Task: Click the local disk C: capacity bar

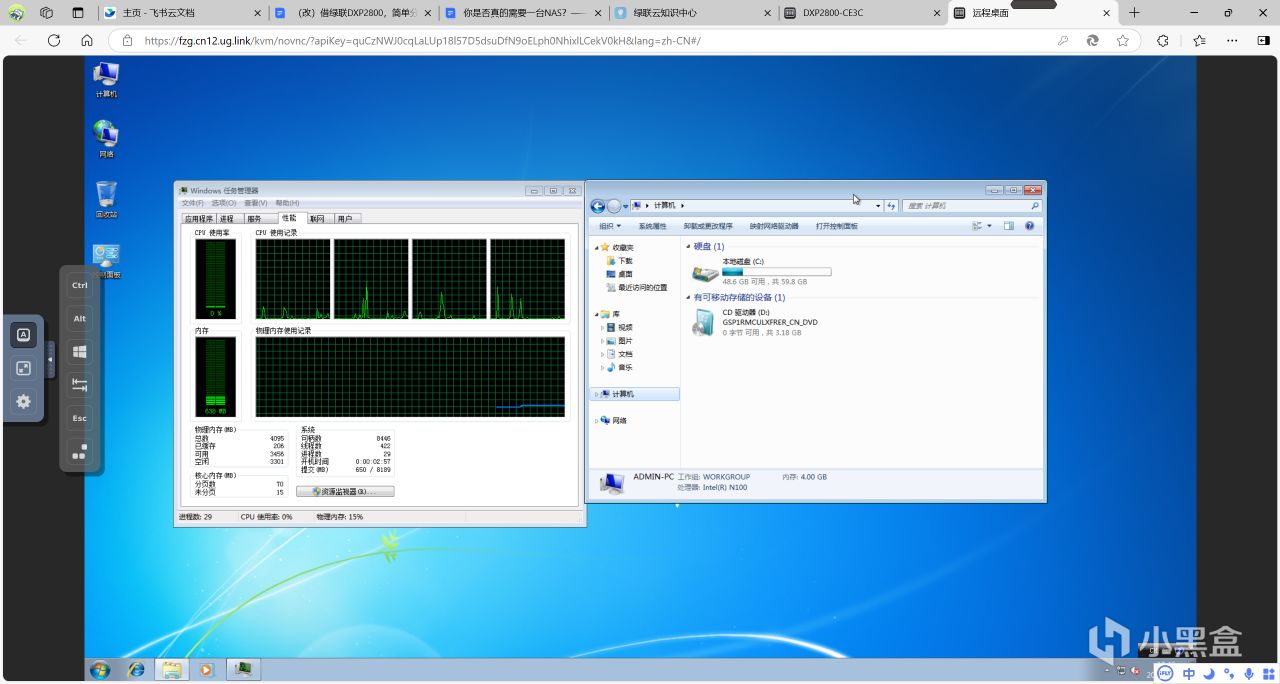Action: coord(776,271)
